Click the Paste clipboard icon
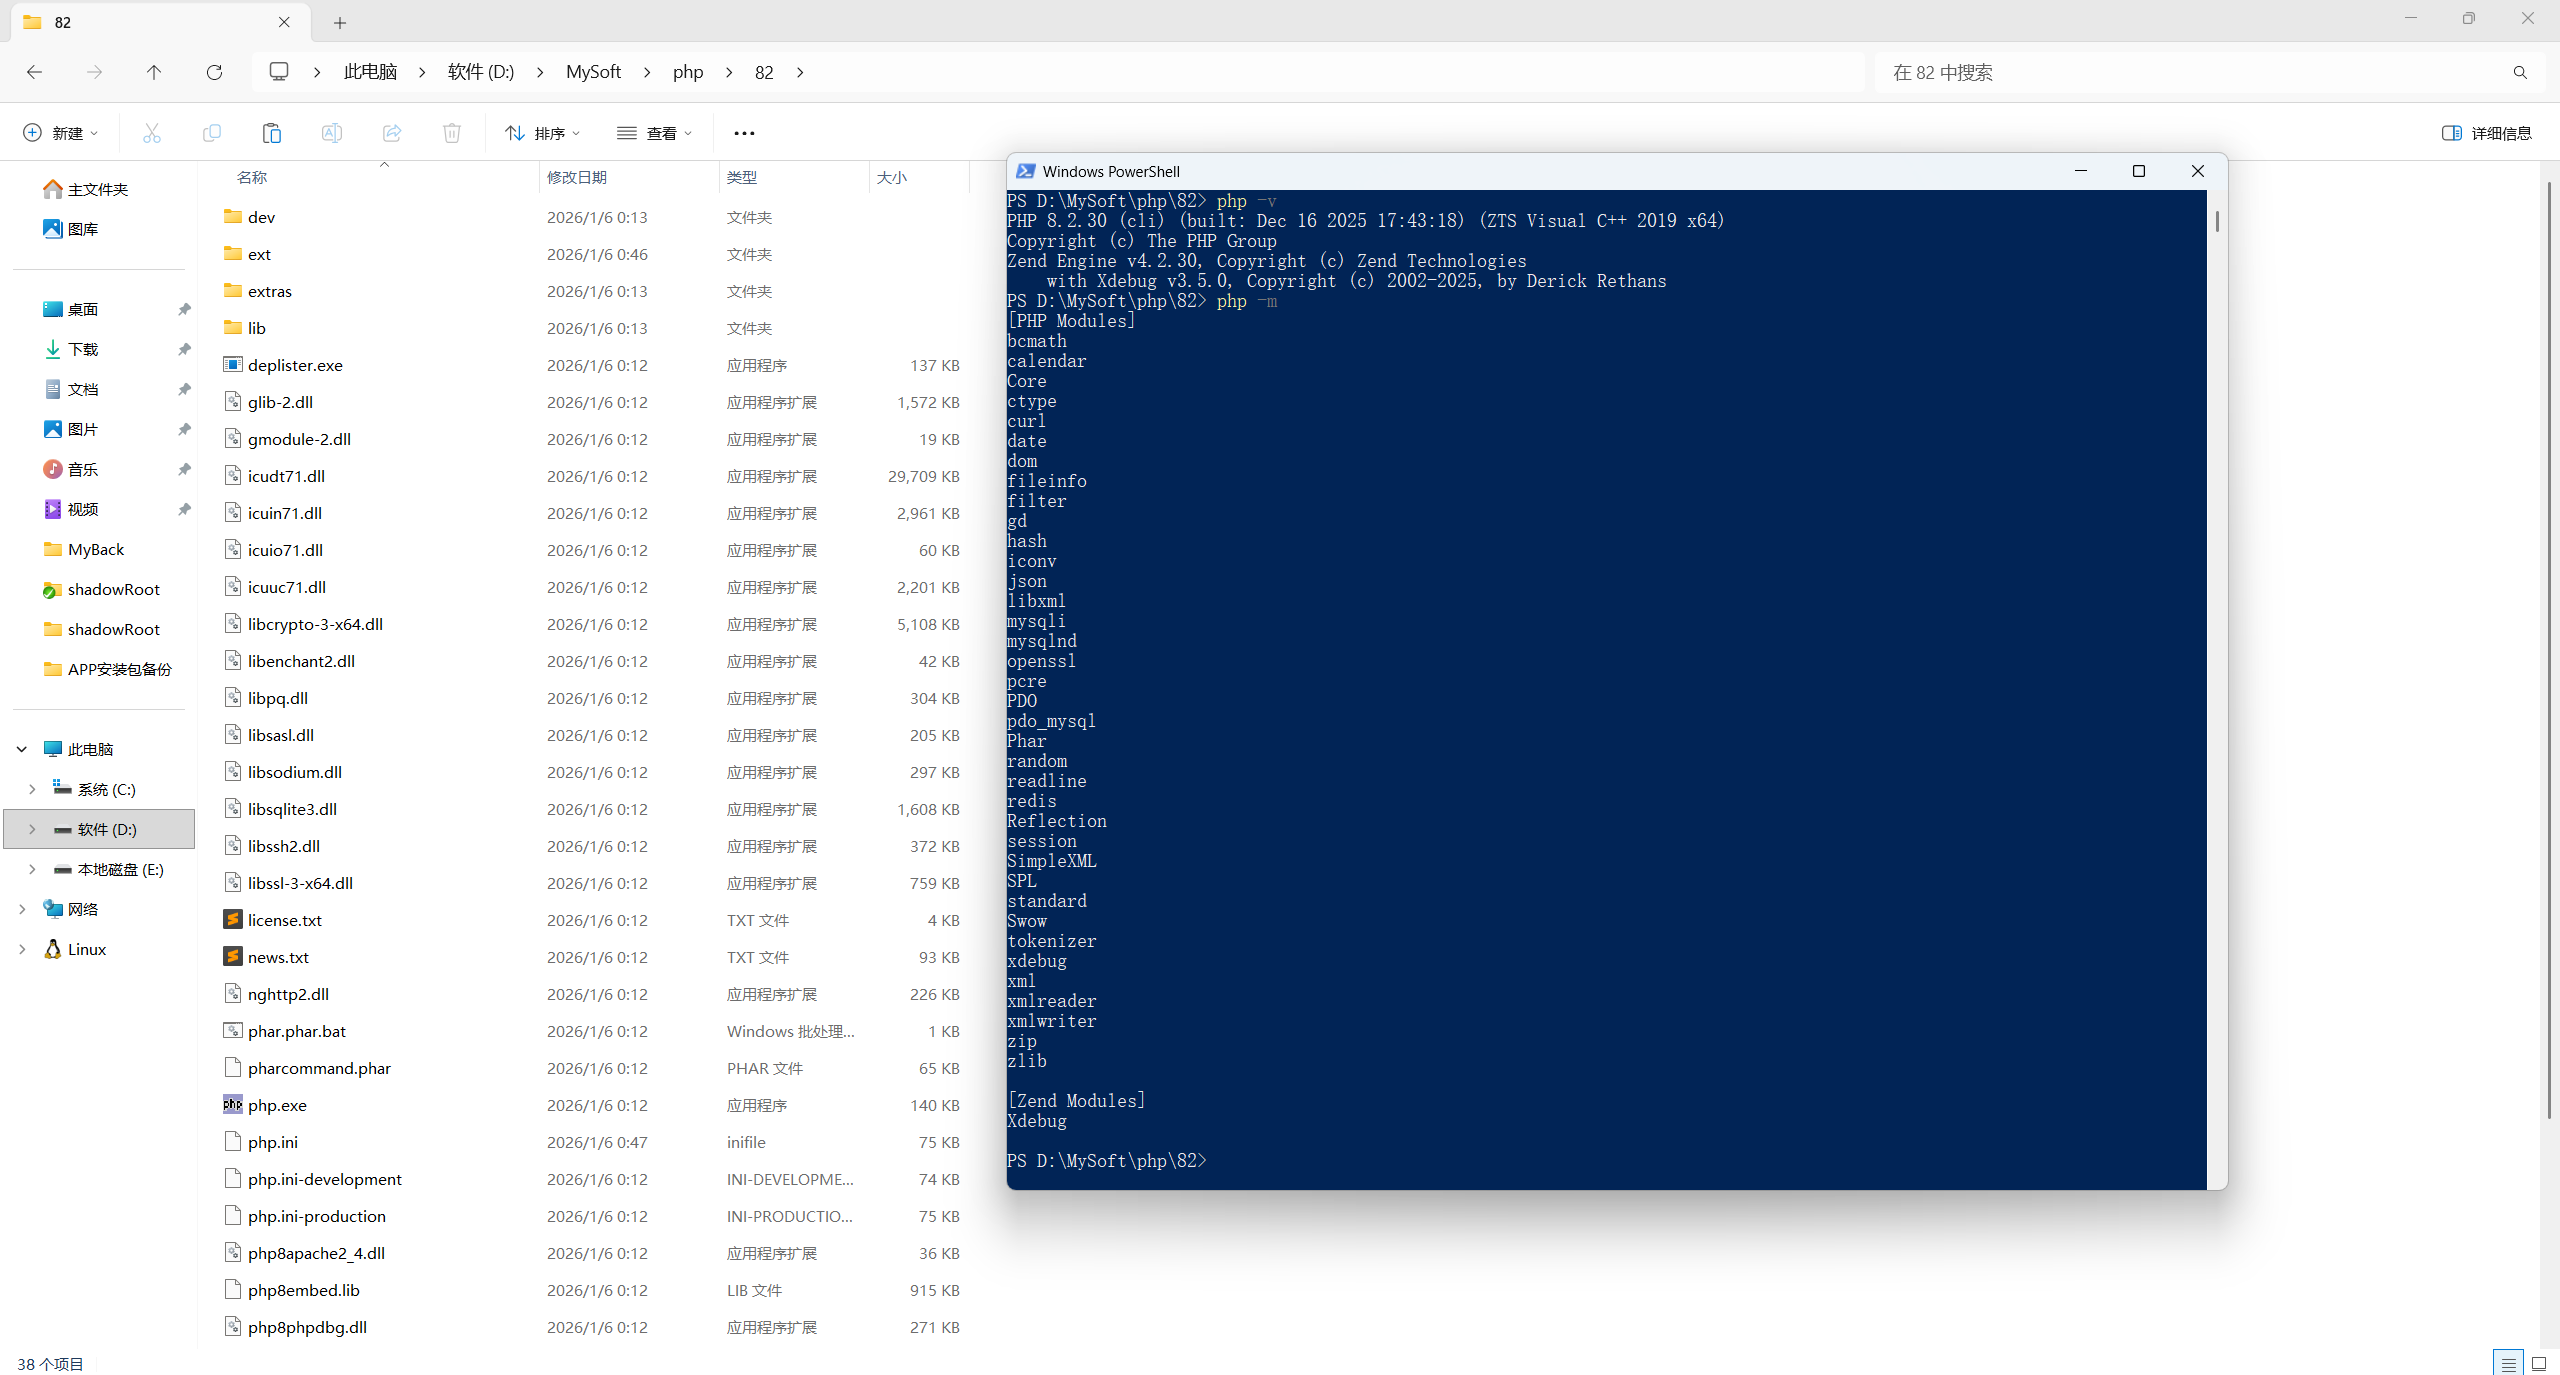The height and width of the screenshot is (1375, 2560). (x=272, y=133)
